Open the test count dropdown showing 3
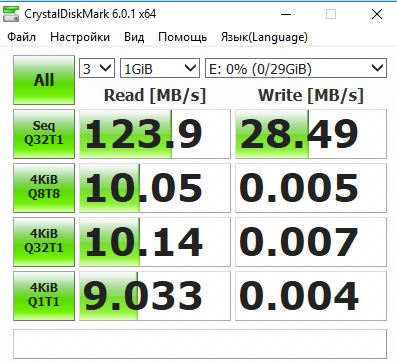The image size is (397, 362). pos(97,68)
